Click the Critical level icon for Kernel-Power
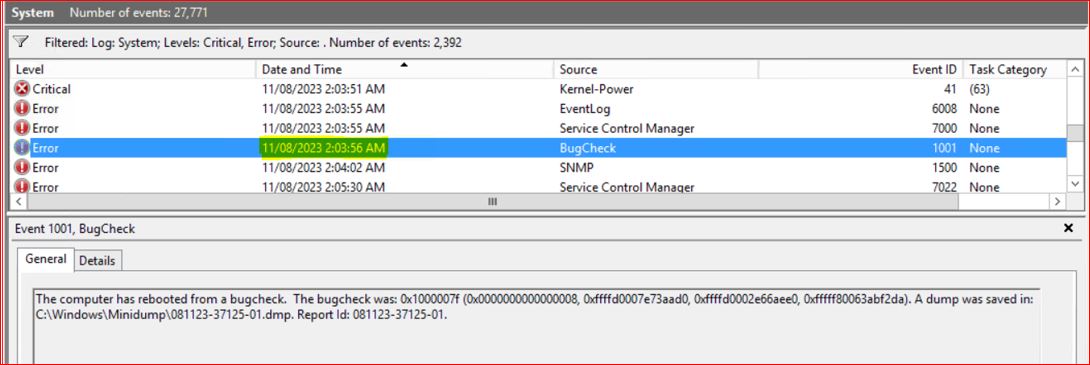 (x=22, y=89)
